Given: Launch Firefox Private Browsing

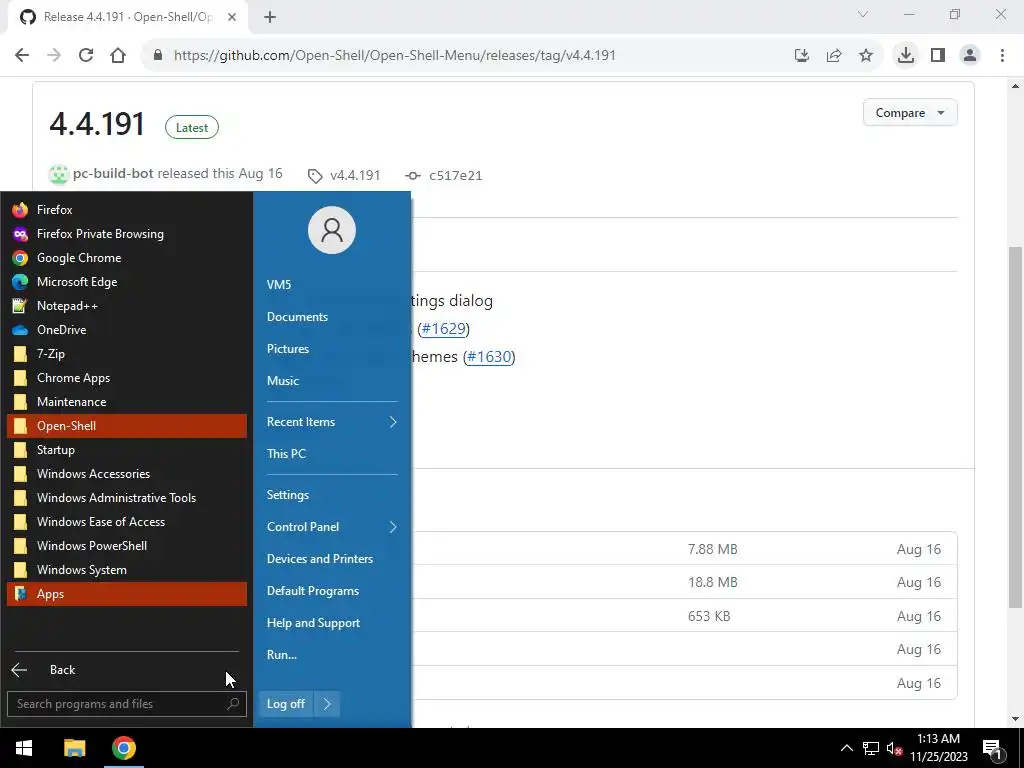Looking at the screenshot, I should (127, 234).
